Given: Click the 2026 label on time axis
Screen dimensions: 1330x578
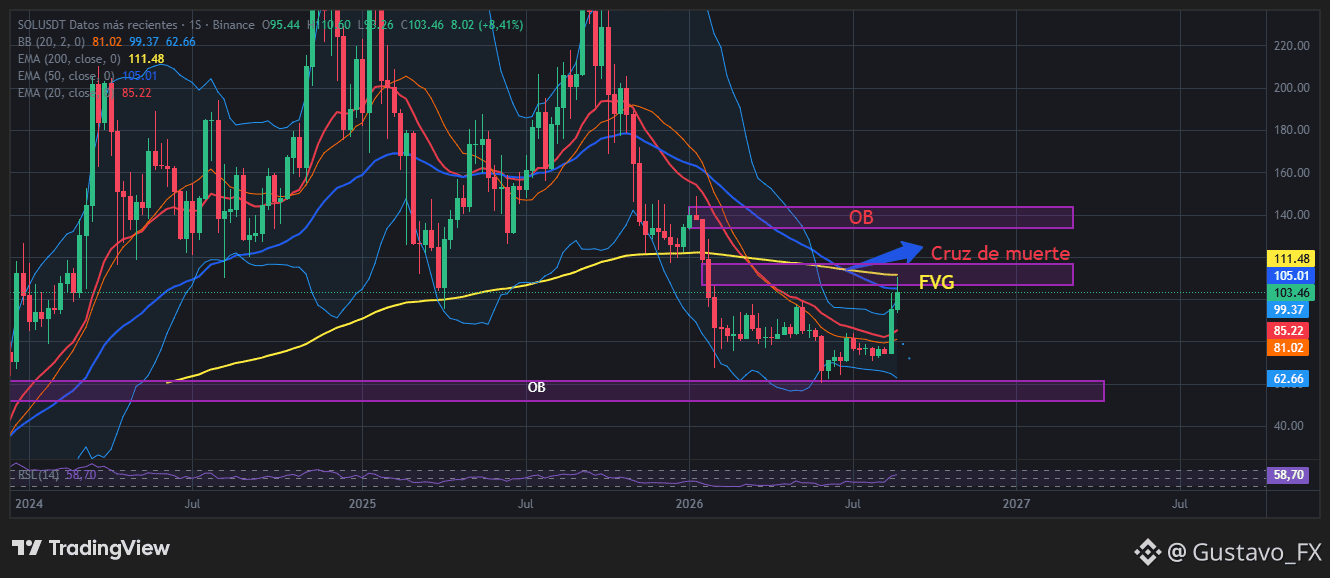Looking at the screenshot, I should pos(691,505).
